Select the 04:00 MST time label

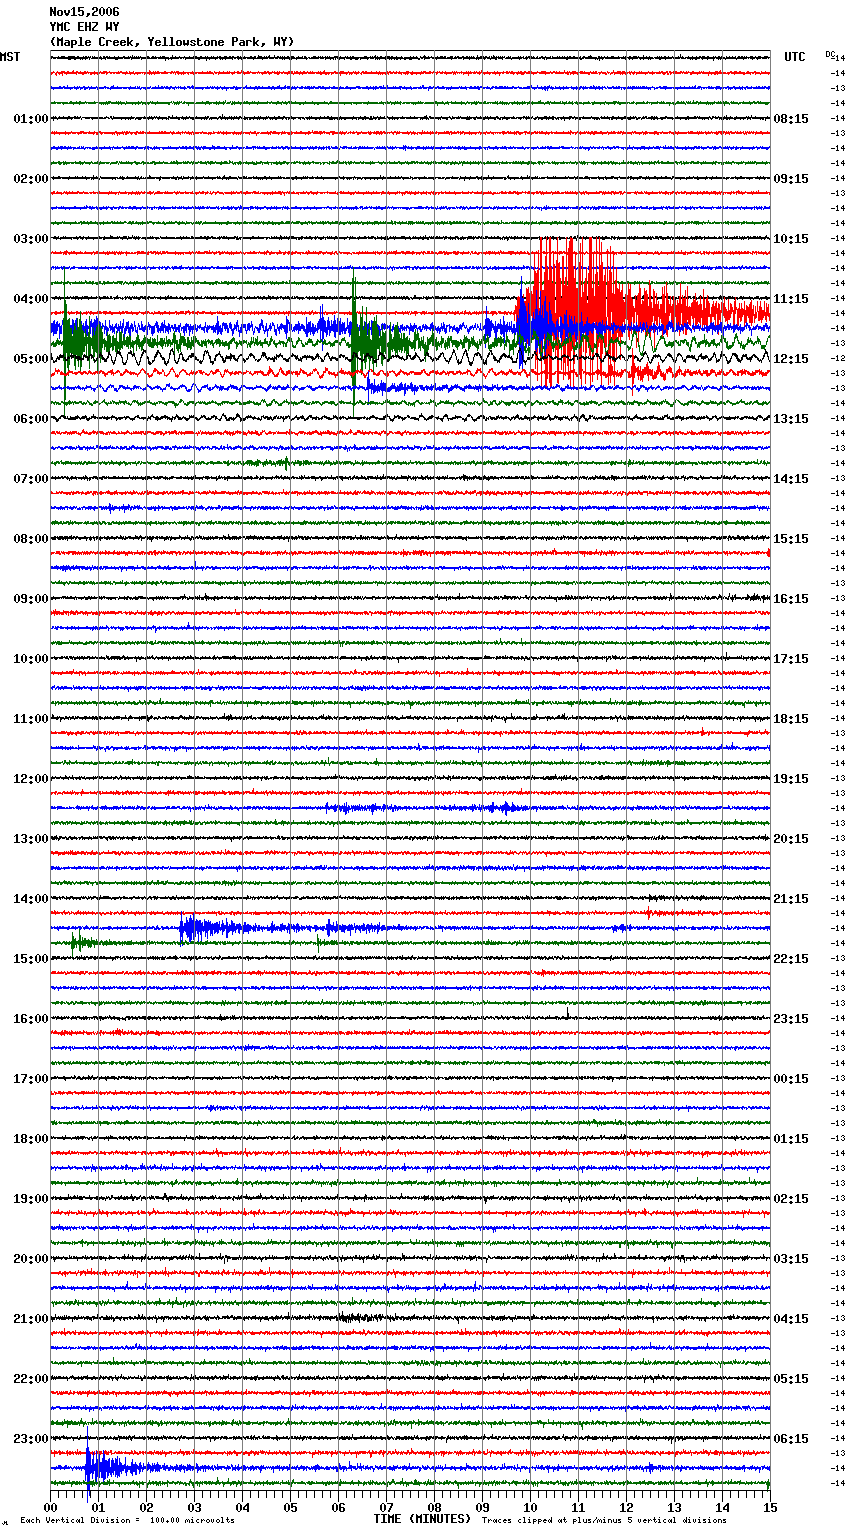coord(31,299)
